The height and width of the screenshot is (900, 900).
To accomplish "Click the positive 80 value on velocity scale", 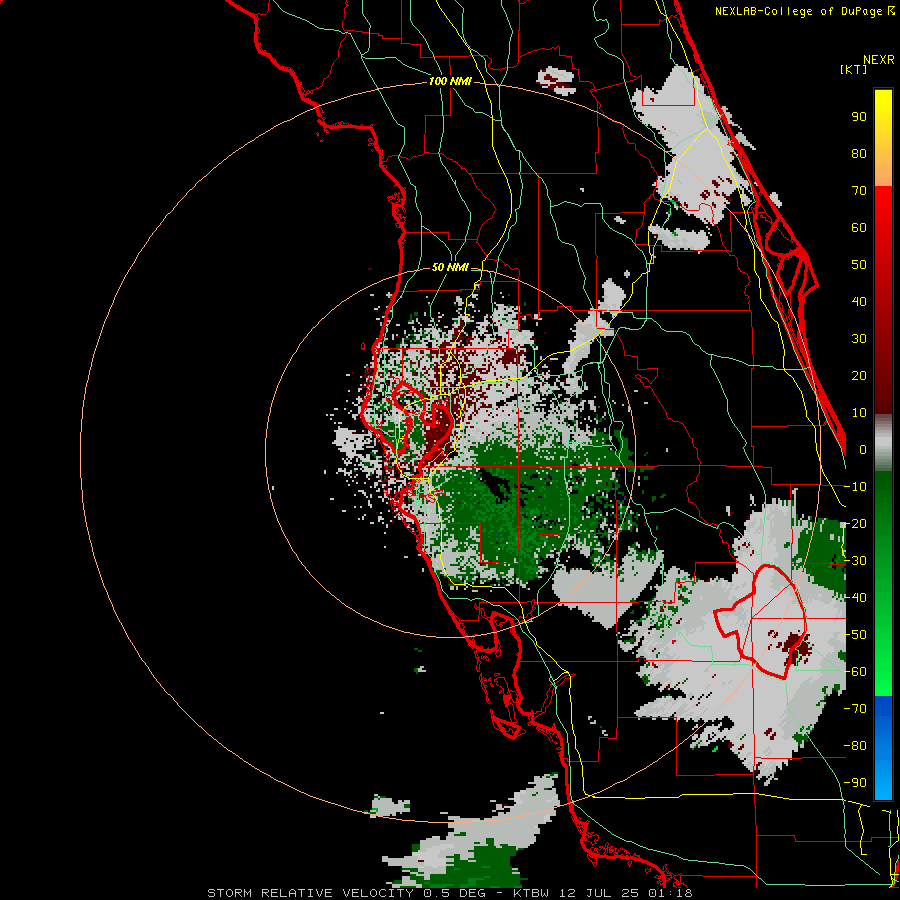I will [859, 153].
